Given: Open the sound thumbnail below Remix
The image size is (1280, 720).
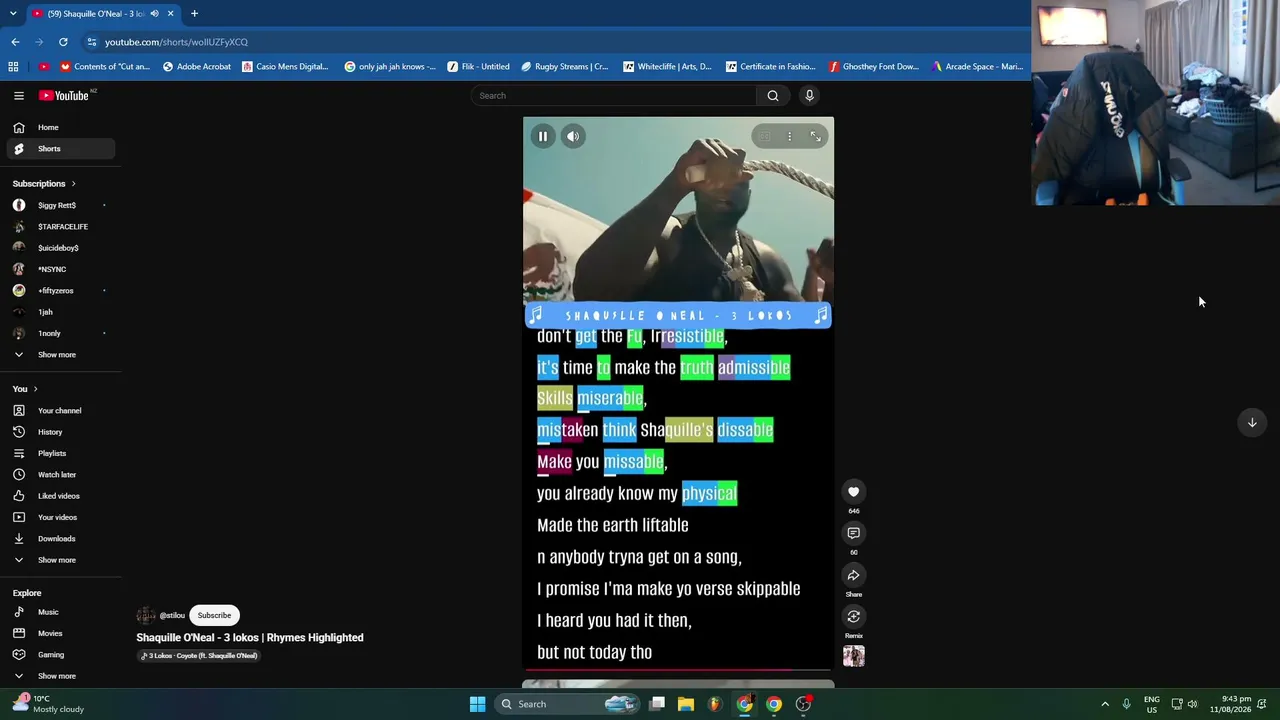Looking at the screenshot, I should [x=853, y=656].
